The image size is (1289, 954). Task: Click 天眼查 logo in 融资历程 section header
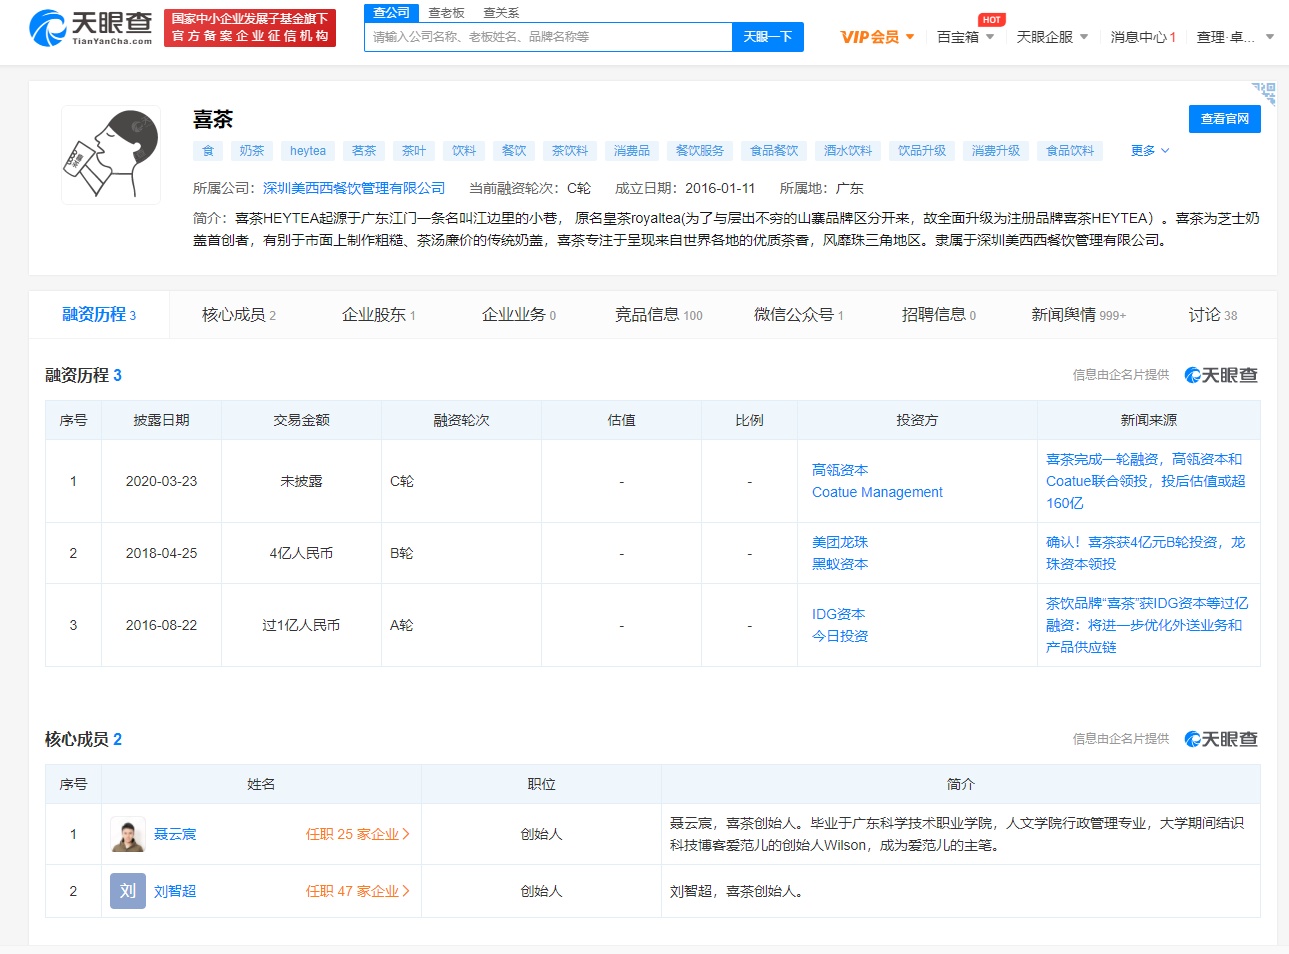coord(1221,375)
